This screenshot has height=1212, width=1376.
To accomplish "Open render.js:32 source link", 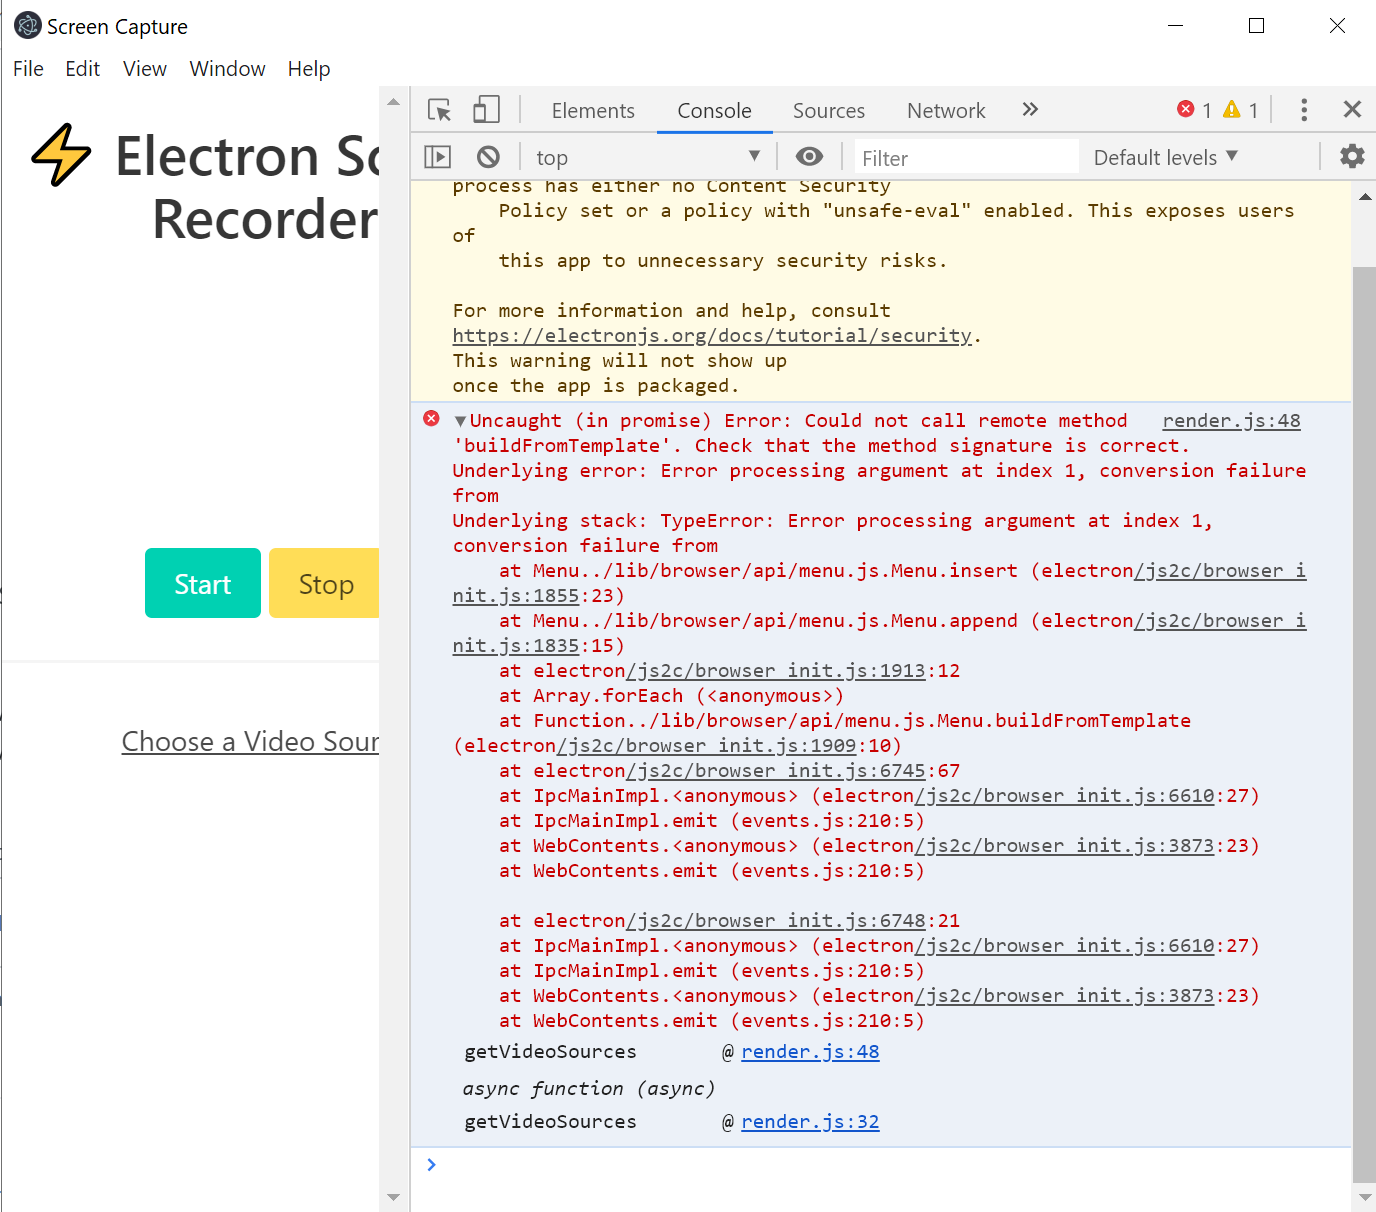I will (x=810, y=1122).
